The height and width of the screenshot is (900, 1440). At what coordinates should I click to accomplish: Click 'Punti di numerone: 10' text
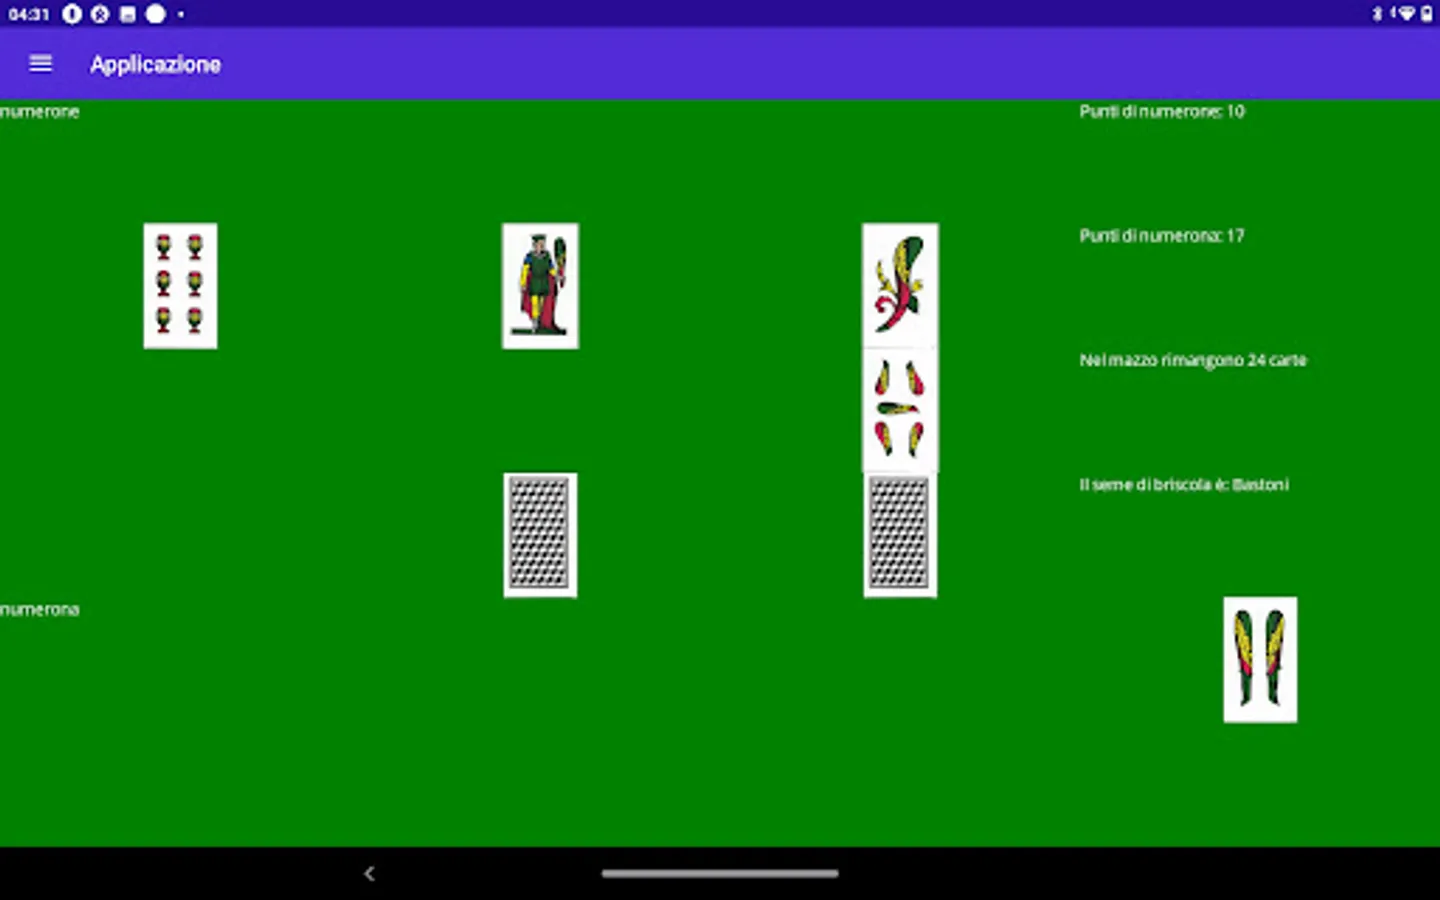click(1162, 112)
